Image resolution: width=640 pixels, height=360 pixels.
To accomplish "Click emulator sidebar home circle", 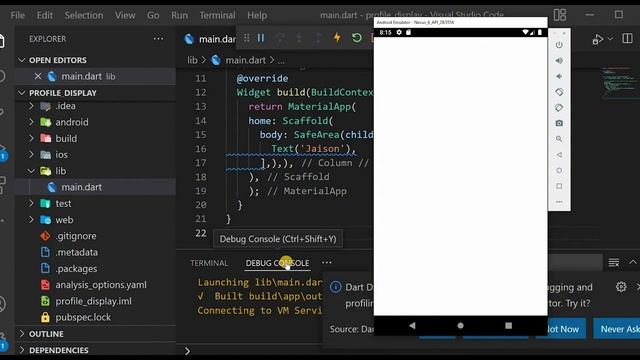I will point(559,171).
